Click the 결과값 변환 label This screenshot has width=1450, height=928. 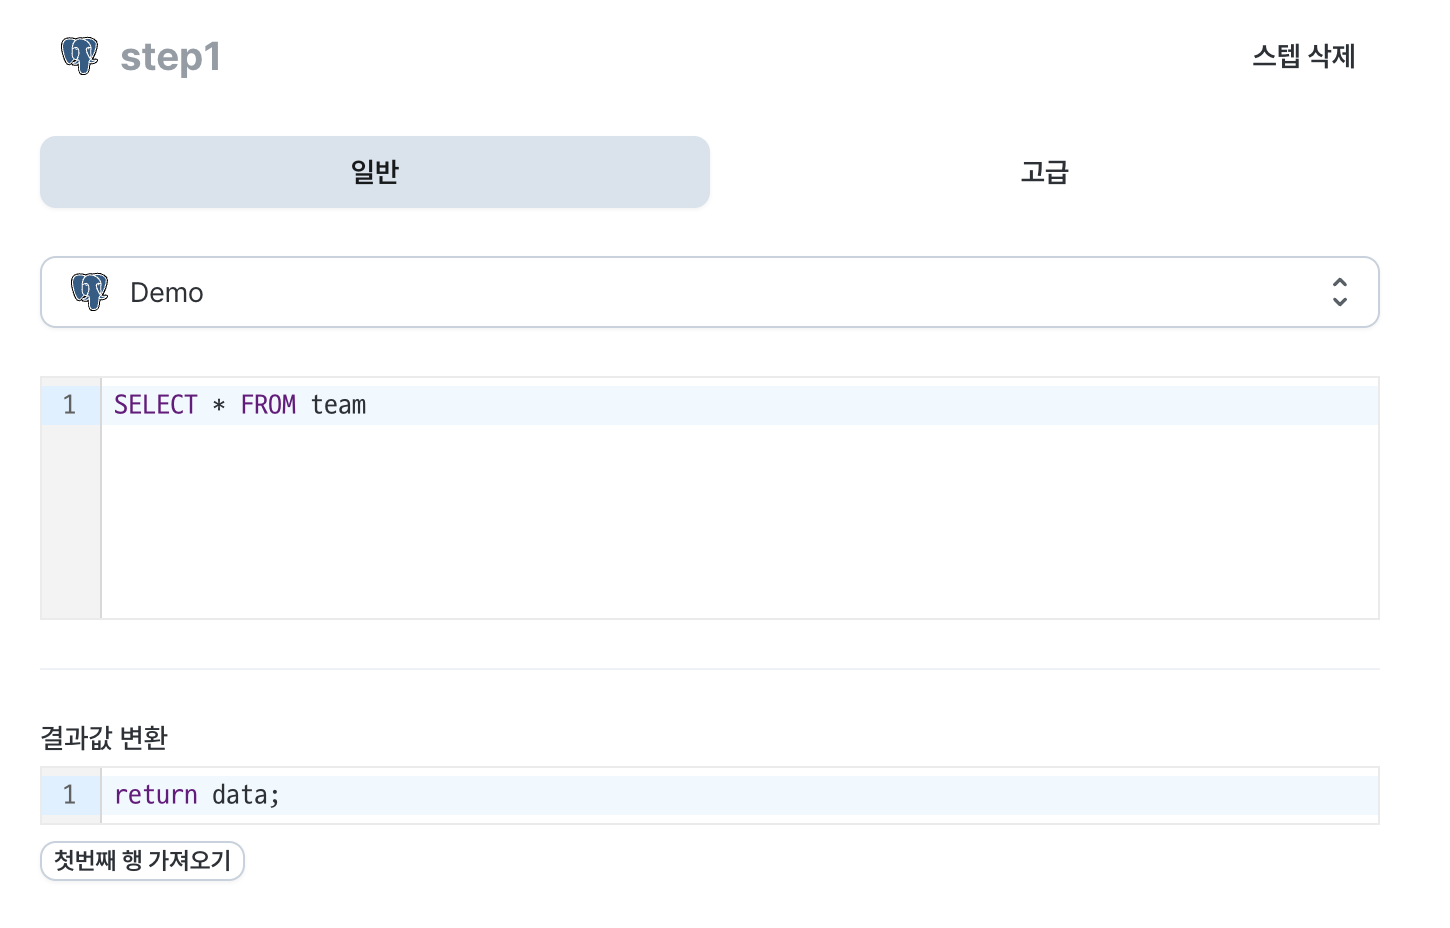(104, 738)
